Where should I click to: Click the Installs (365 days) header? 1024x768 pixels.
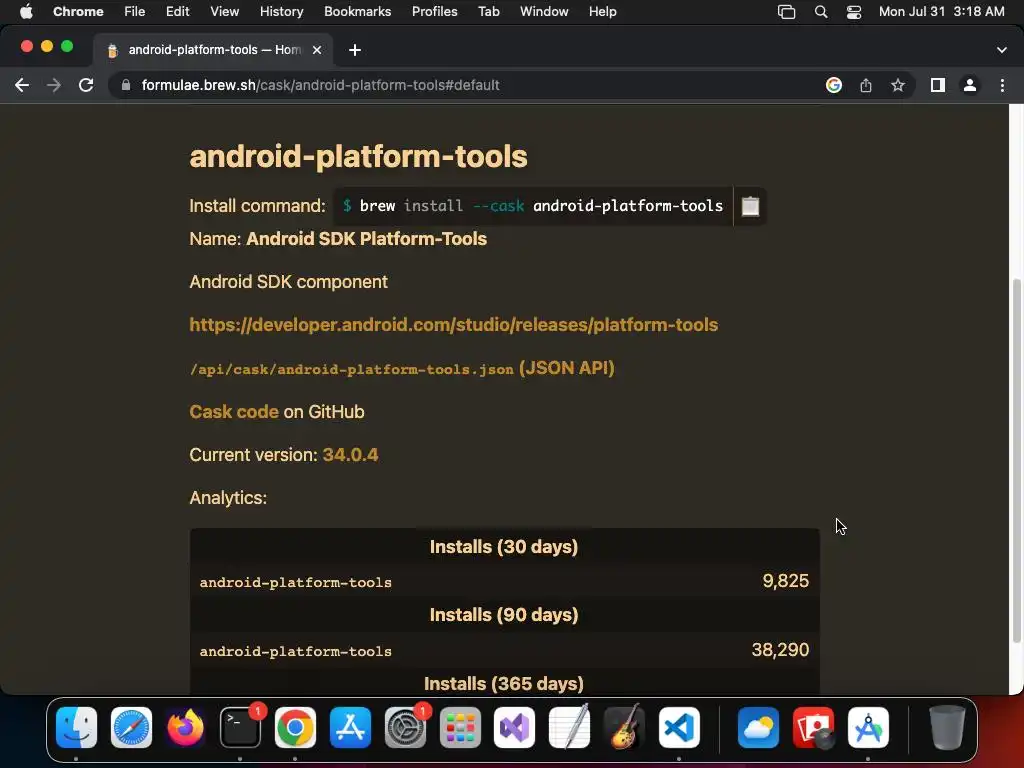pyautogui.click(x=504, y=684)
